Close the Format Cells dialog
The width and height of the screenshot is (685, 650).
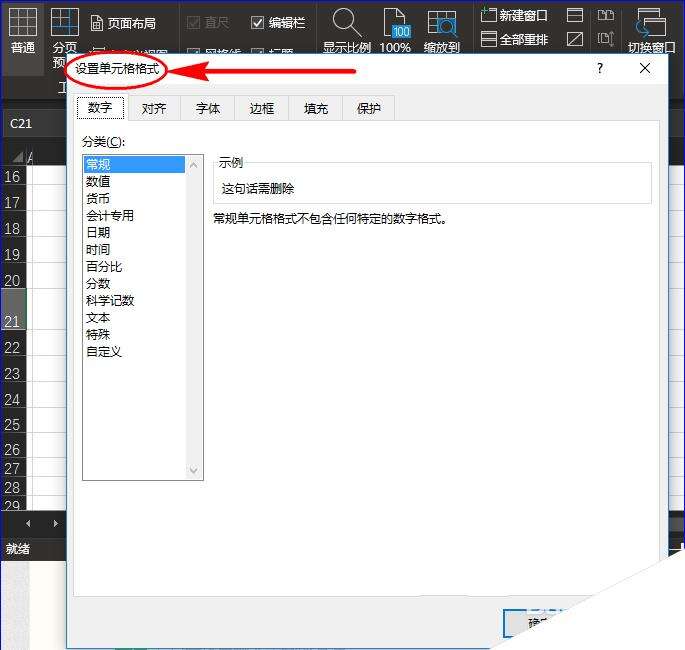pos(645,68)
